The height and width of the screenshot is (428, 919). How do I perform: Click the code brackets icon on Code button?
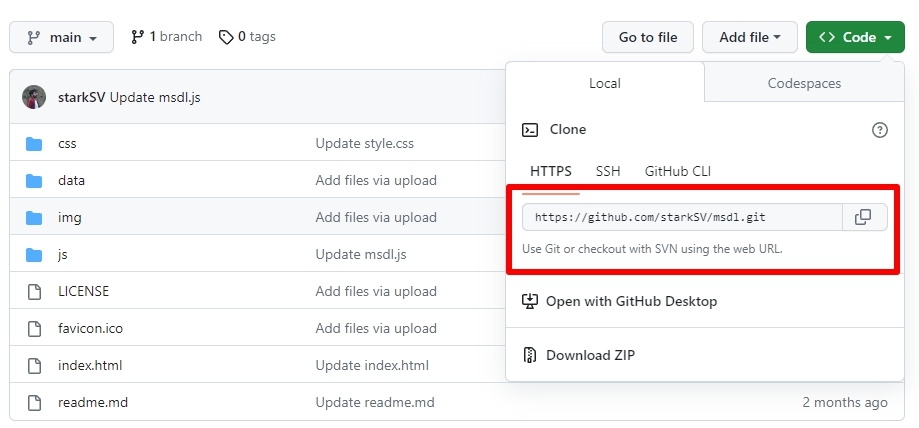[x=827, y=38]
